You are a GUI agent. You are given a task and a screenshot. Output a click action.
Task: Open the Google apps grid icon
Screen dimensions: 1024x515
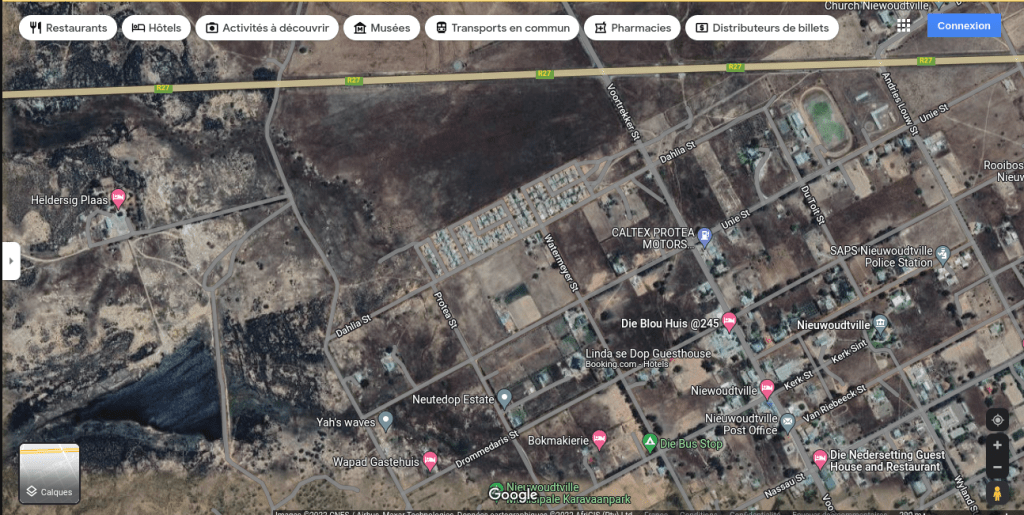(x=904, y=26)
